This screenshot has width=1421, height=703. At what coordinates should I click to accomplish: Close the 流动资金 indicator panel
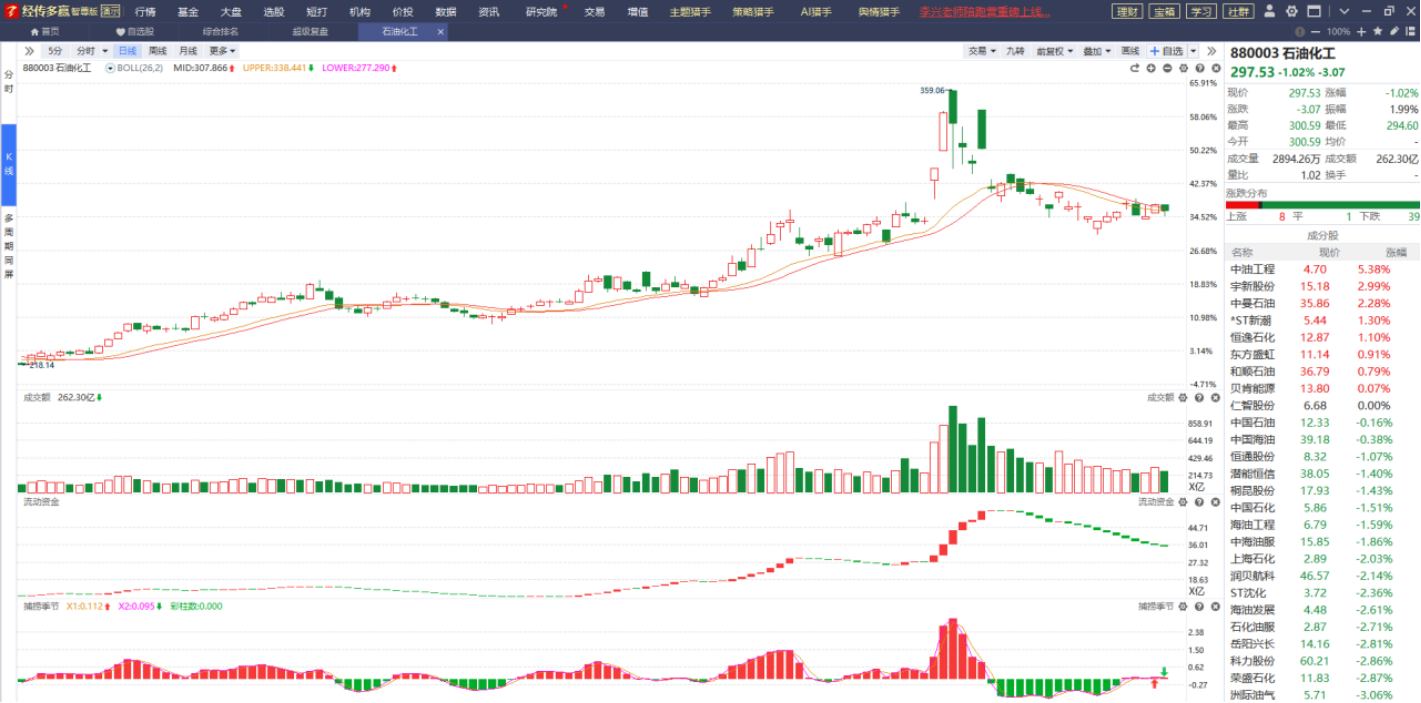1213,502
